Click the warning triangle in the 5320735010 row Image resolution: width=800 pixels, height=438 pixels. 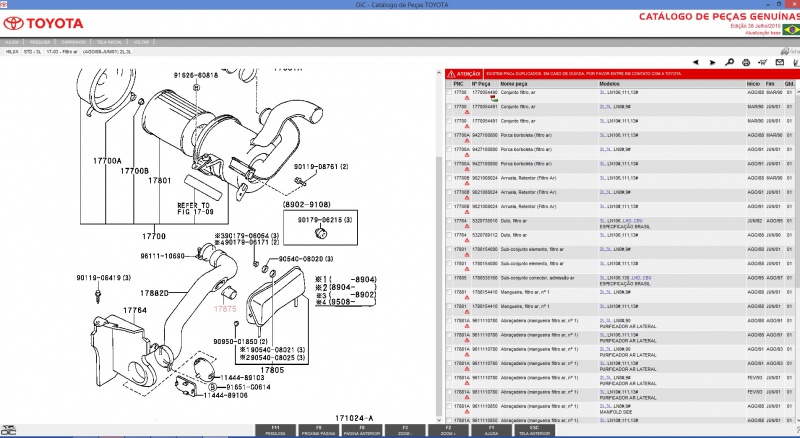tap(466, 226)
